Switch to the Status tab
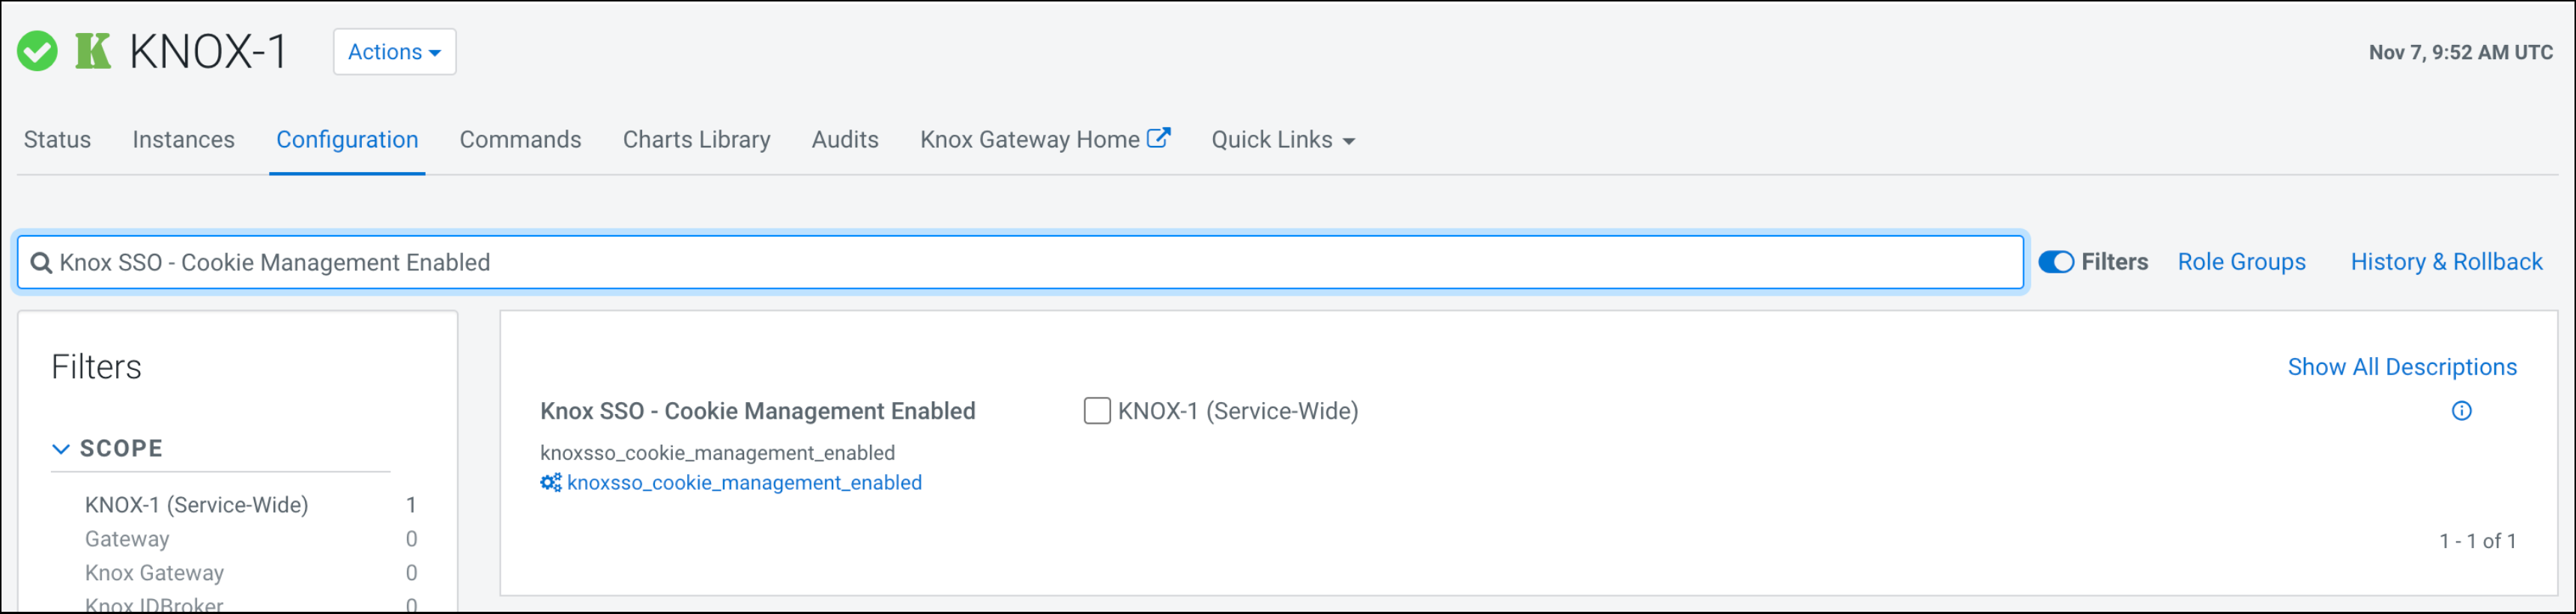The image size is (2576, 614). click(57, 140)
